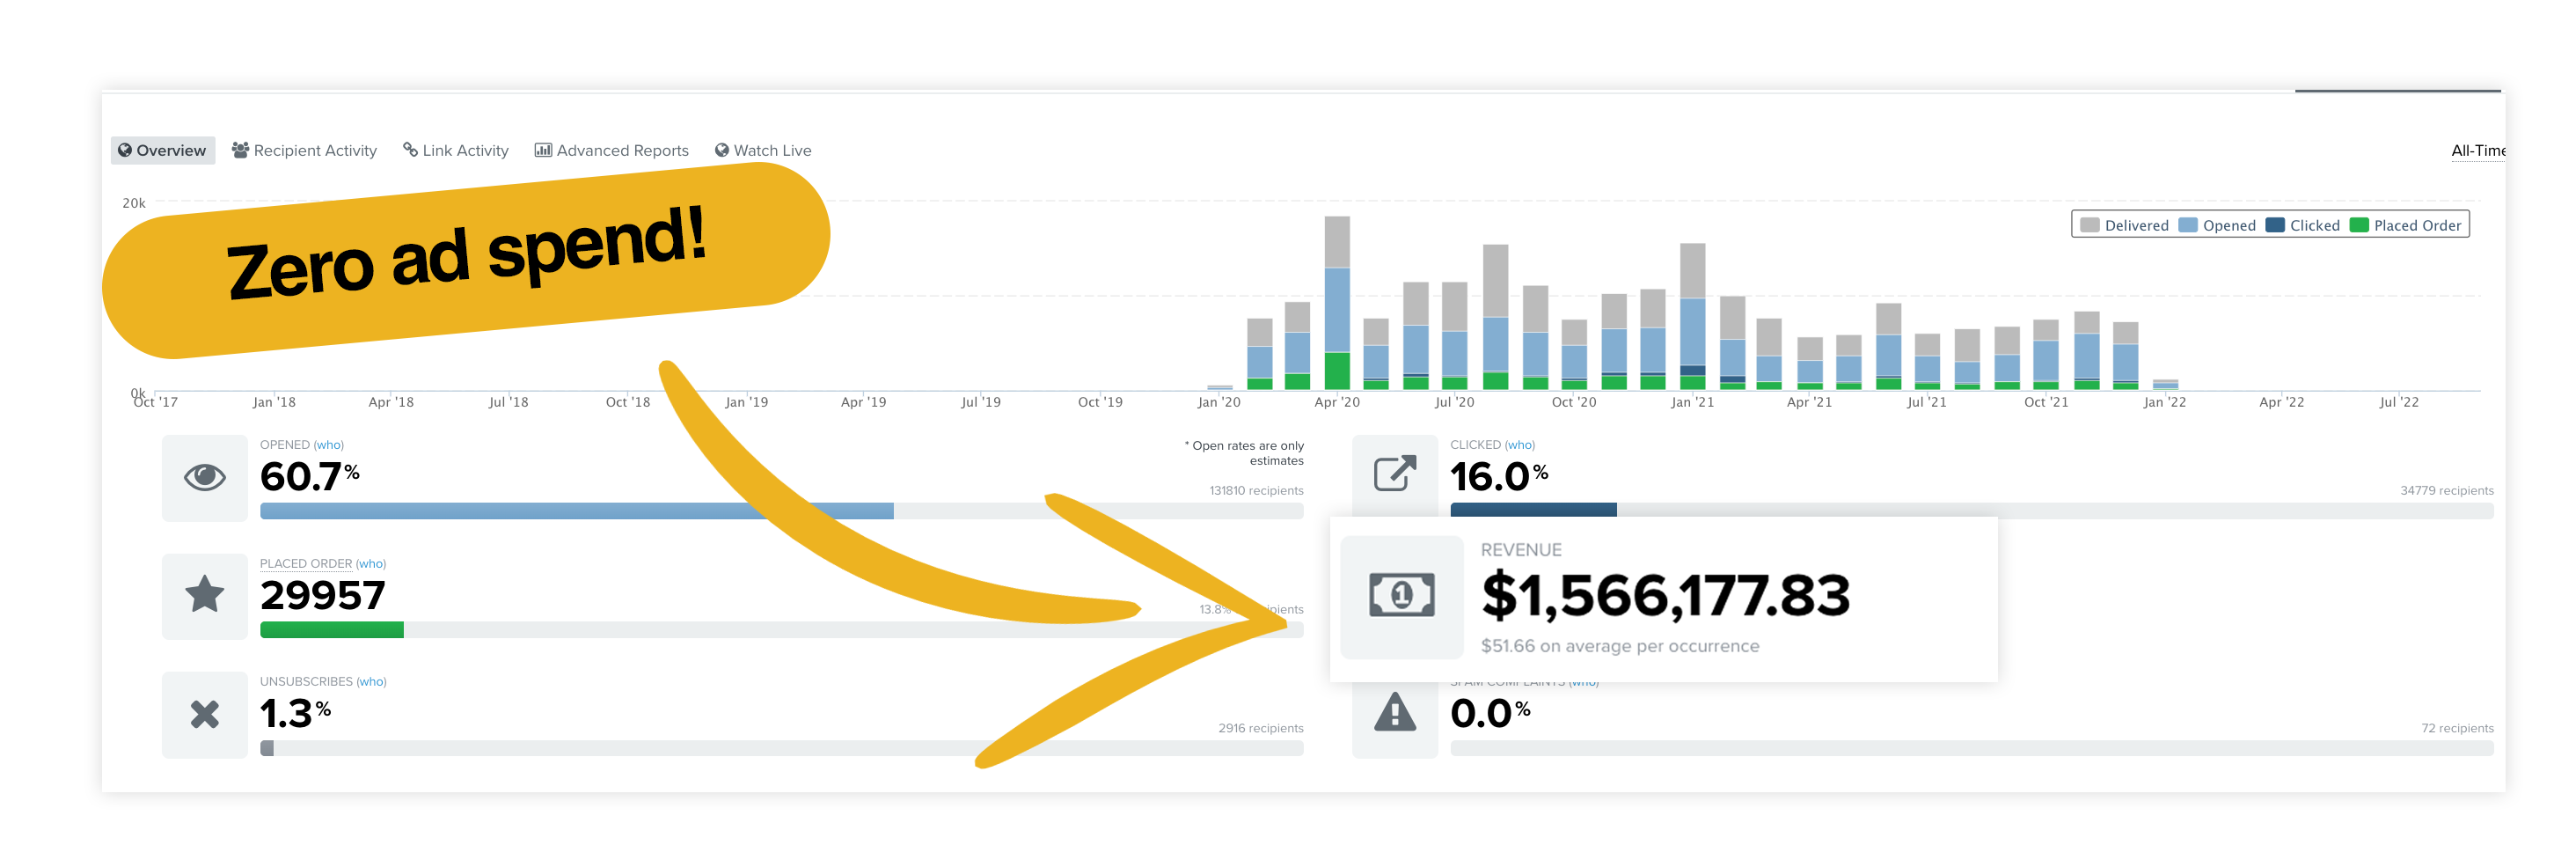Go to Advanced Reports tab
Viewport: 2576px width, 845px height.
pos(611,150)
